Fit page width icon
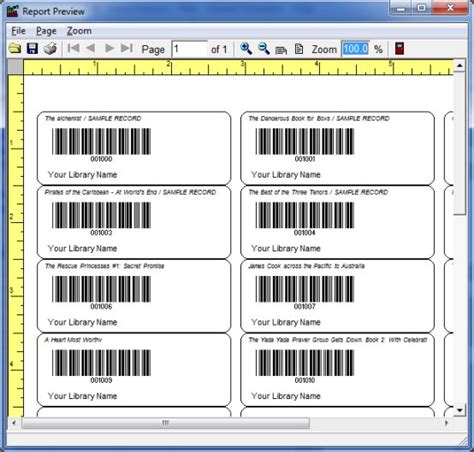The height and width of the screenshot is (452, 474). tap(281, 50)
